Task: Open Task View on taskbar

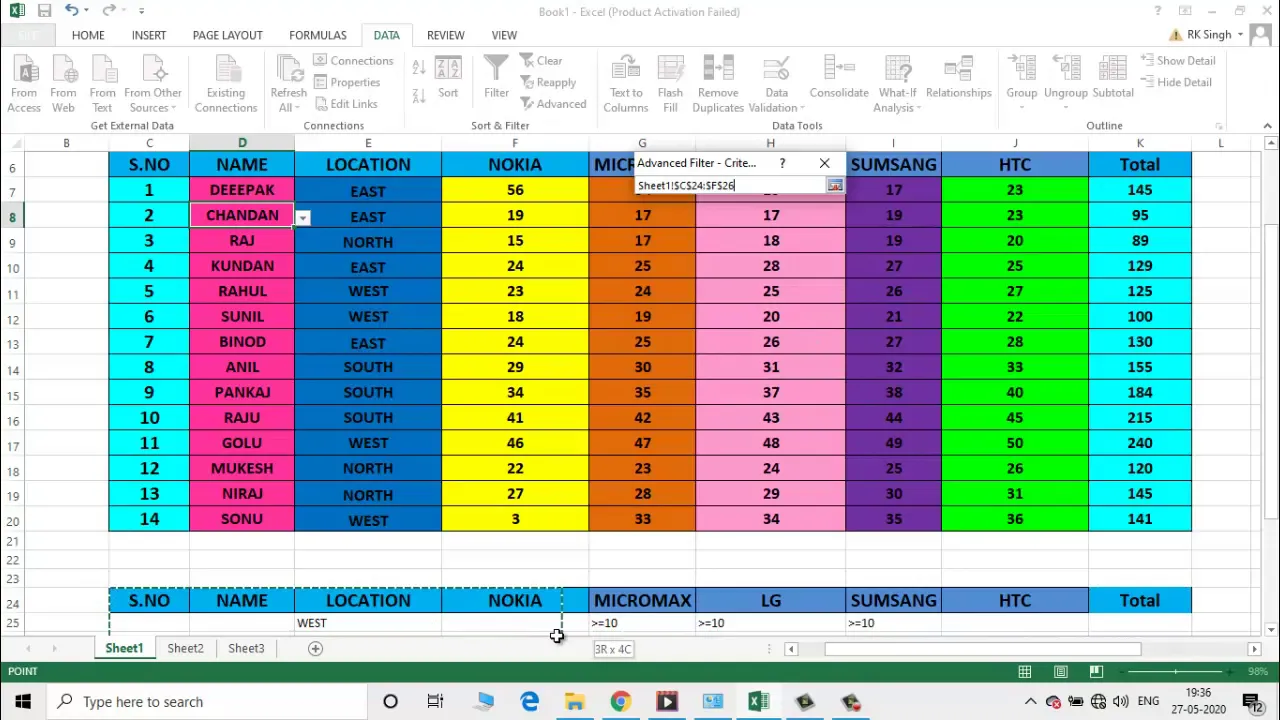Action: [x=436, y=702]
